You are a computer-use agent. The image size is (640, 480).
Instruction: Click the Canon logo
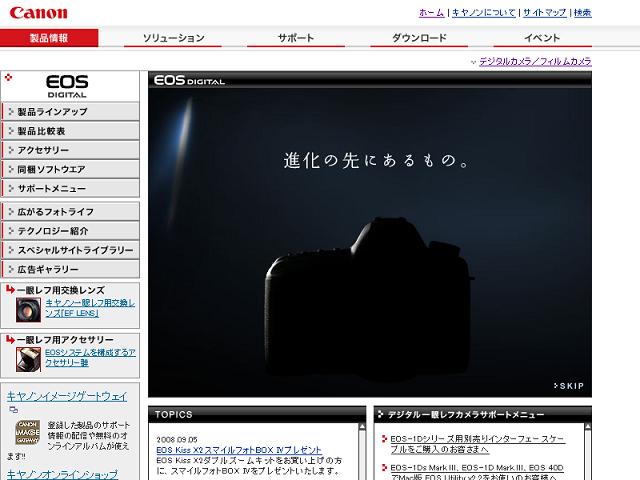coord(38,13)
